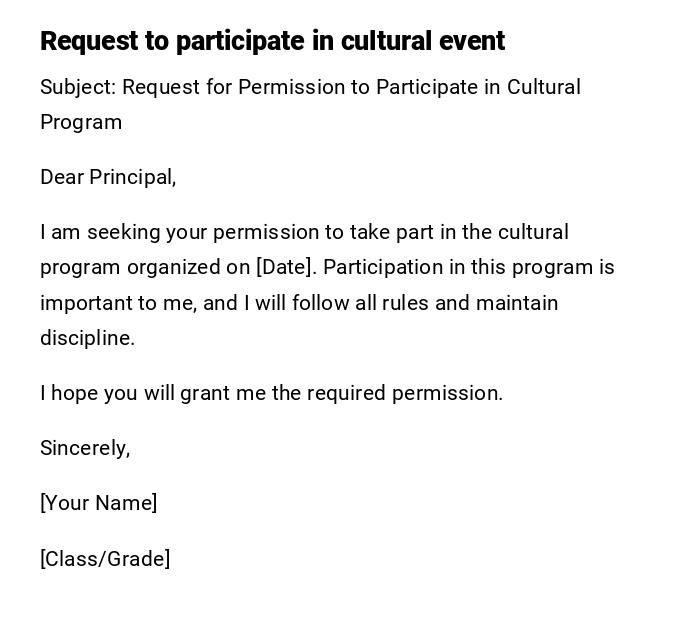
Task: Click the "[Your Name]" placeholder
Action: 98,503
